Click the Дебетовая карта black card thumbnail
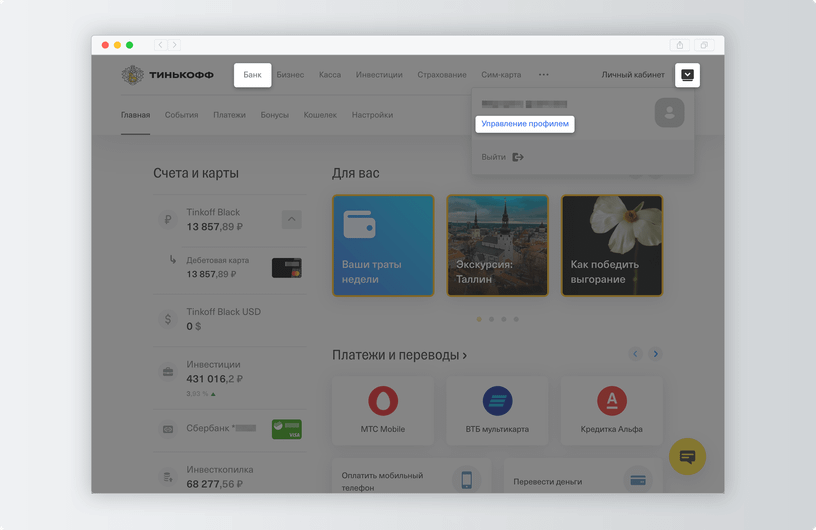 287,268
